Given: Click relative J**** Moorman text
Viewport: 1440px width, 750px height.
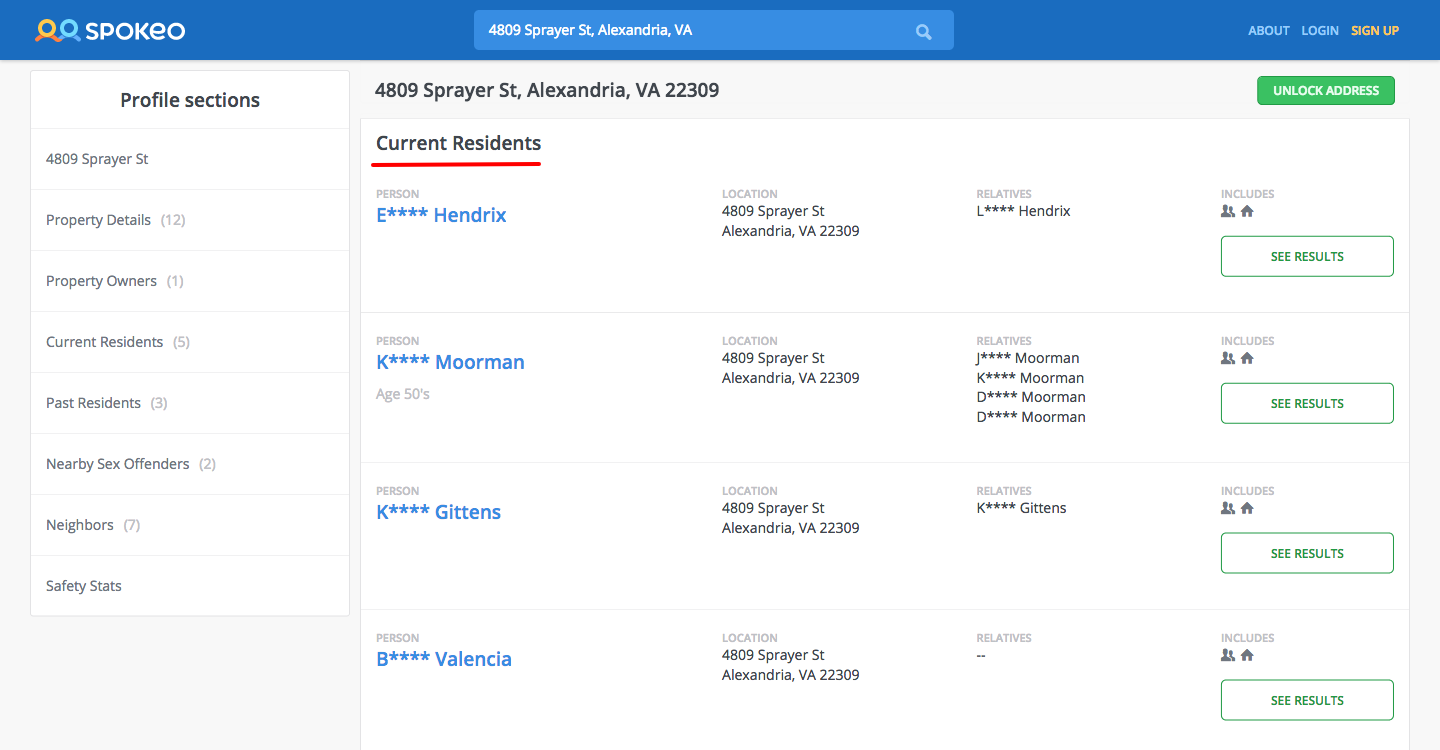Looking at the screenshot, I should 1028,358.
